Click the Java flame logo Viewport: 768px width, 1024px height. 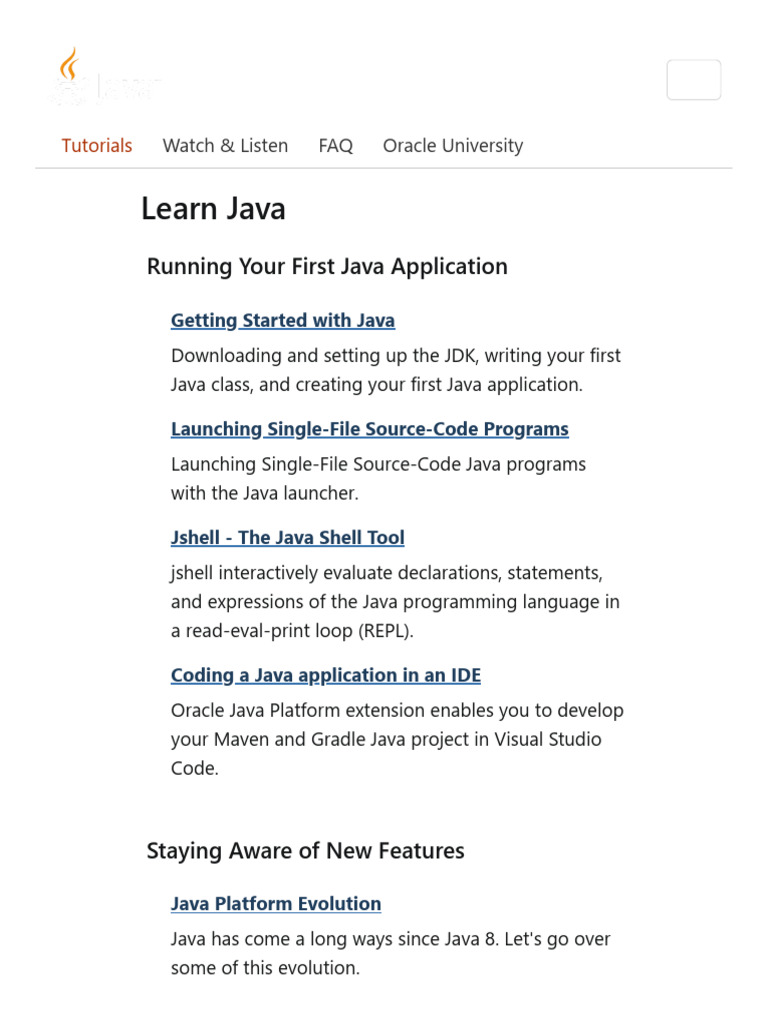[x=68, y=70]
